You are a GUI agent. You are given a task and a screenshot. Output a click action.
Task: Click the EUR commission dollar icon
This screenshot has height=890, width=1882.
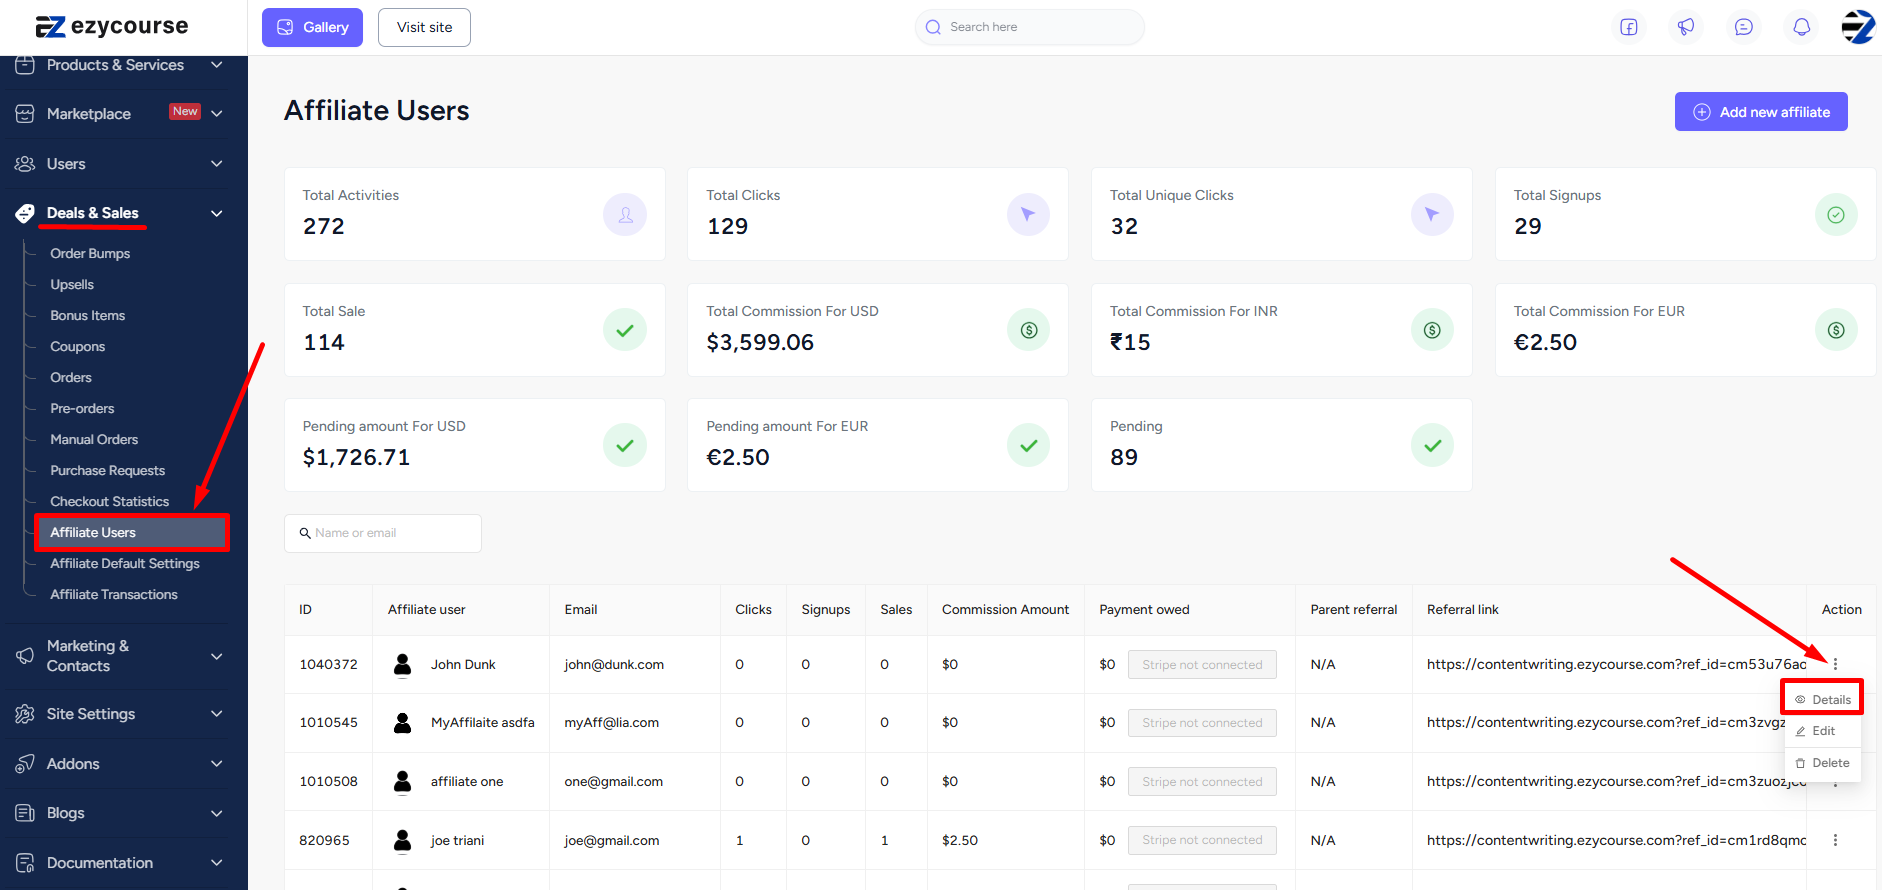tap(1836, 330)
